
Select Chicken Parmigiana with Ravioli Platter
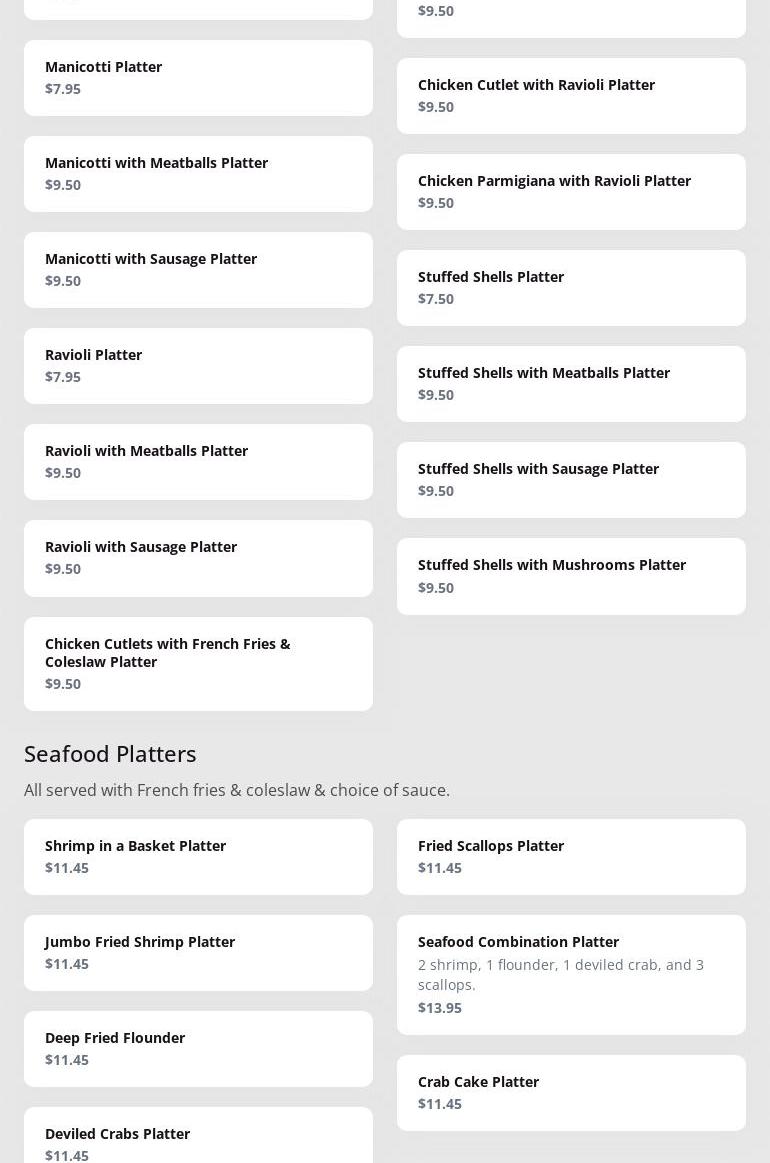571,192
